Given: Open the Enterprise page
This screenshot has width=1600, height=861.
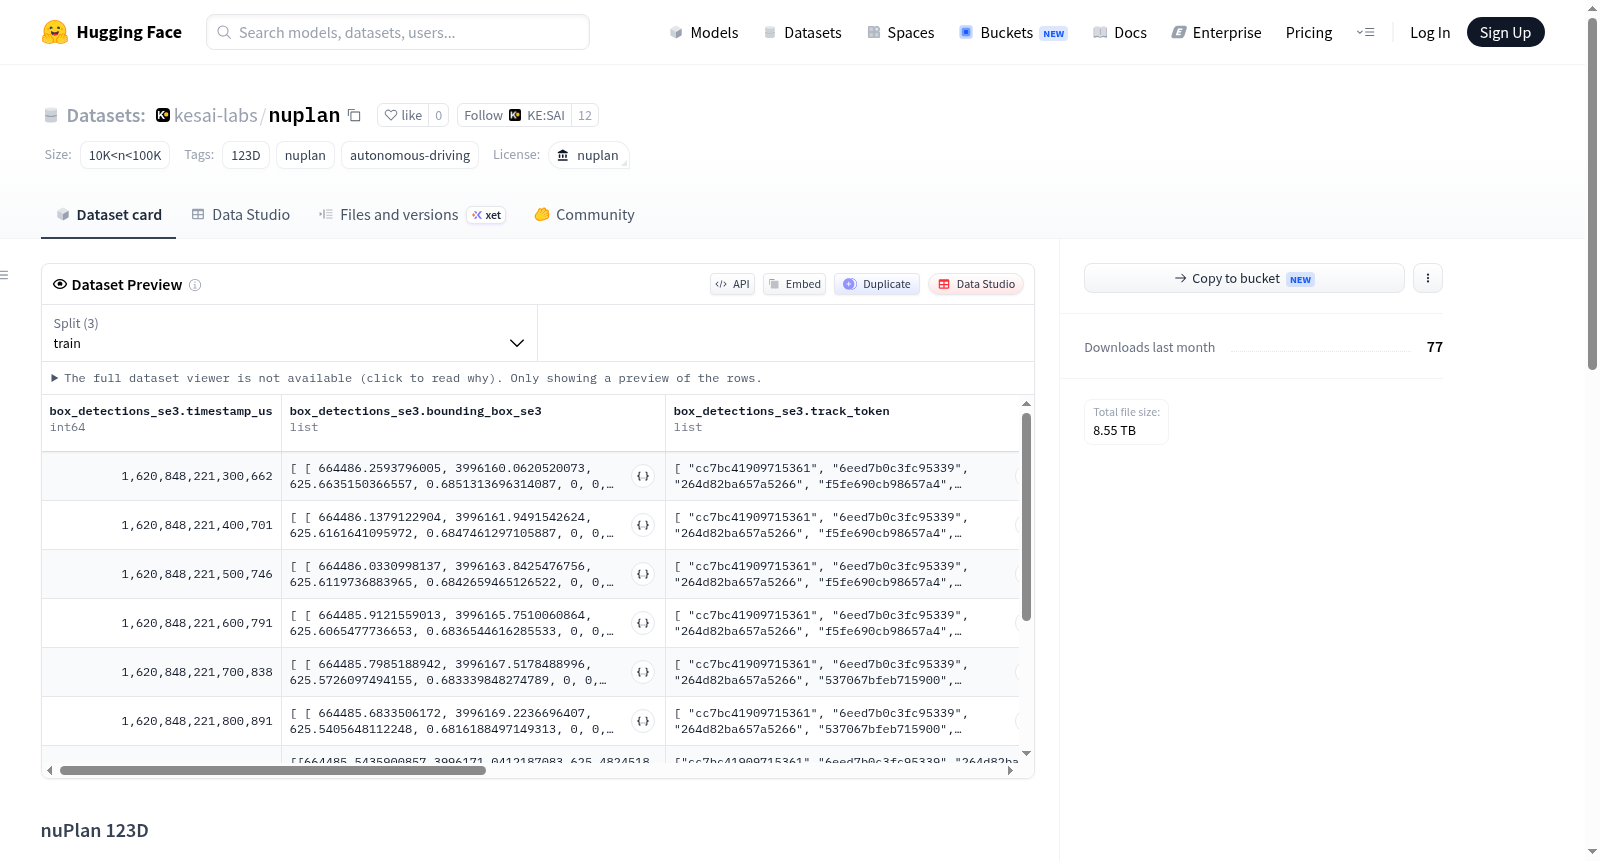Looking at the screenshot, I should (x=1216, y=32).
